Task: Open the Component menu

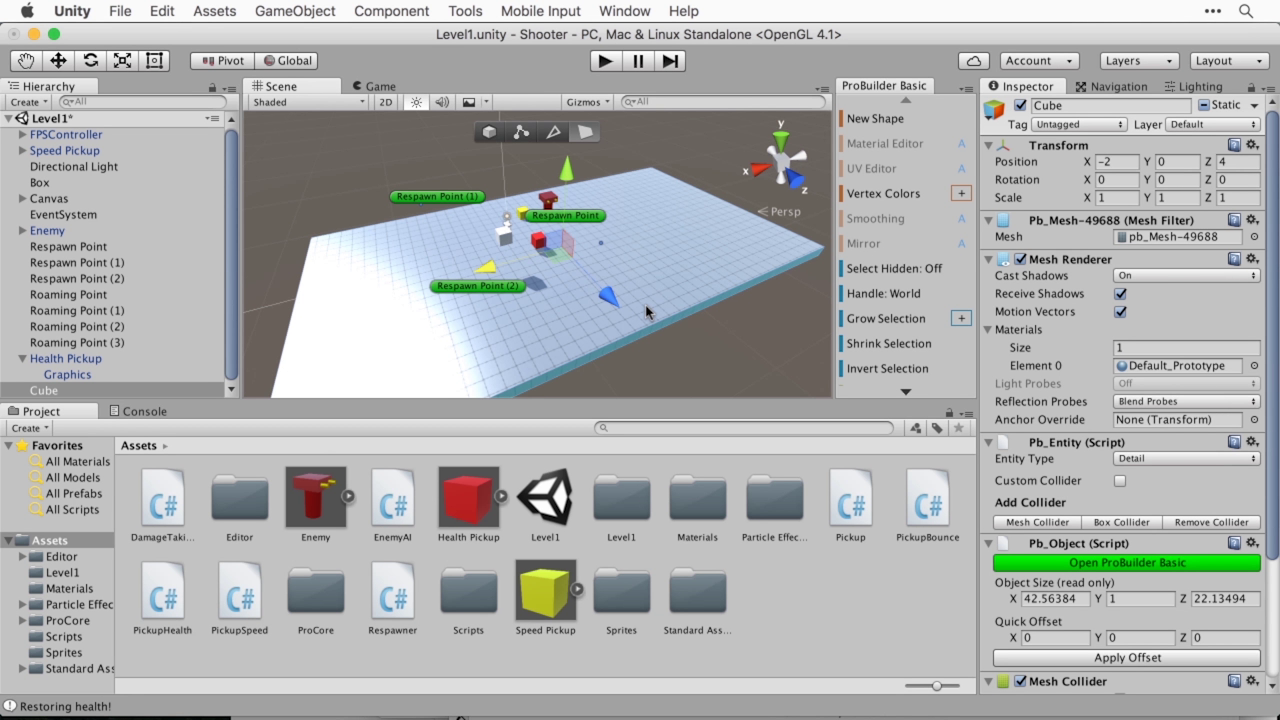Action: tap(391, 11)
